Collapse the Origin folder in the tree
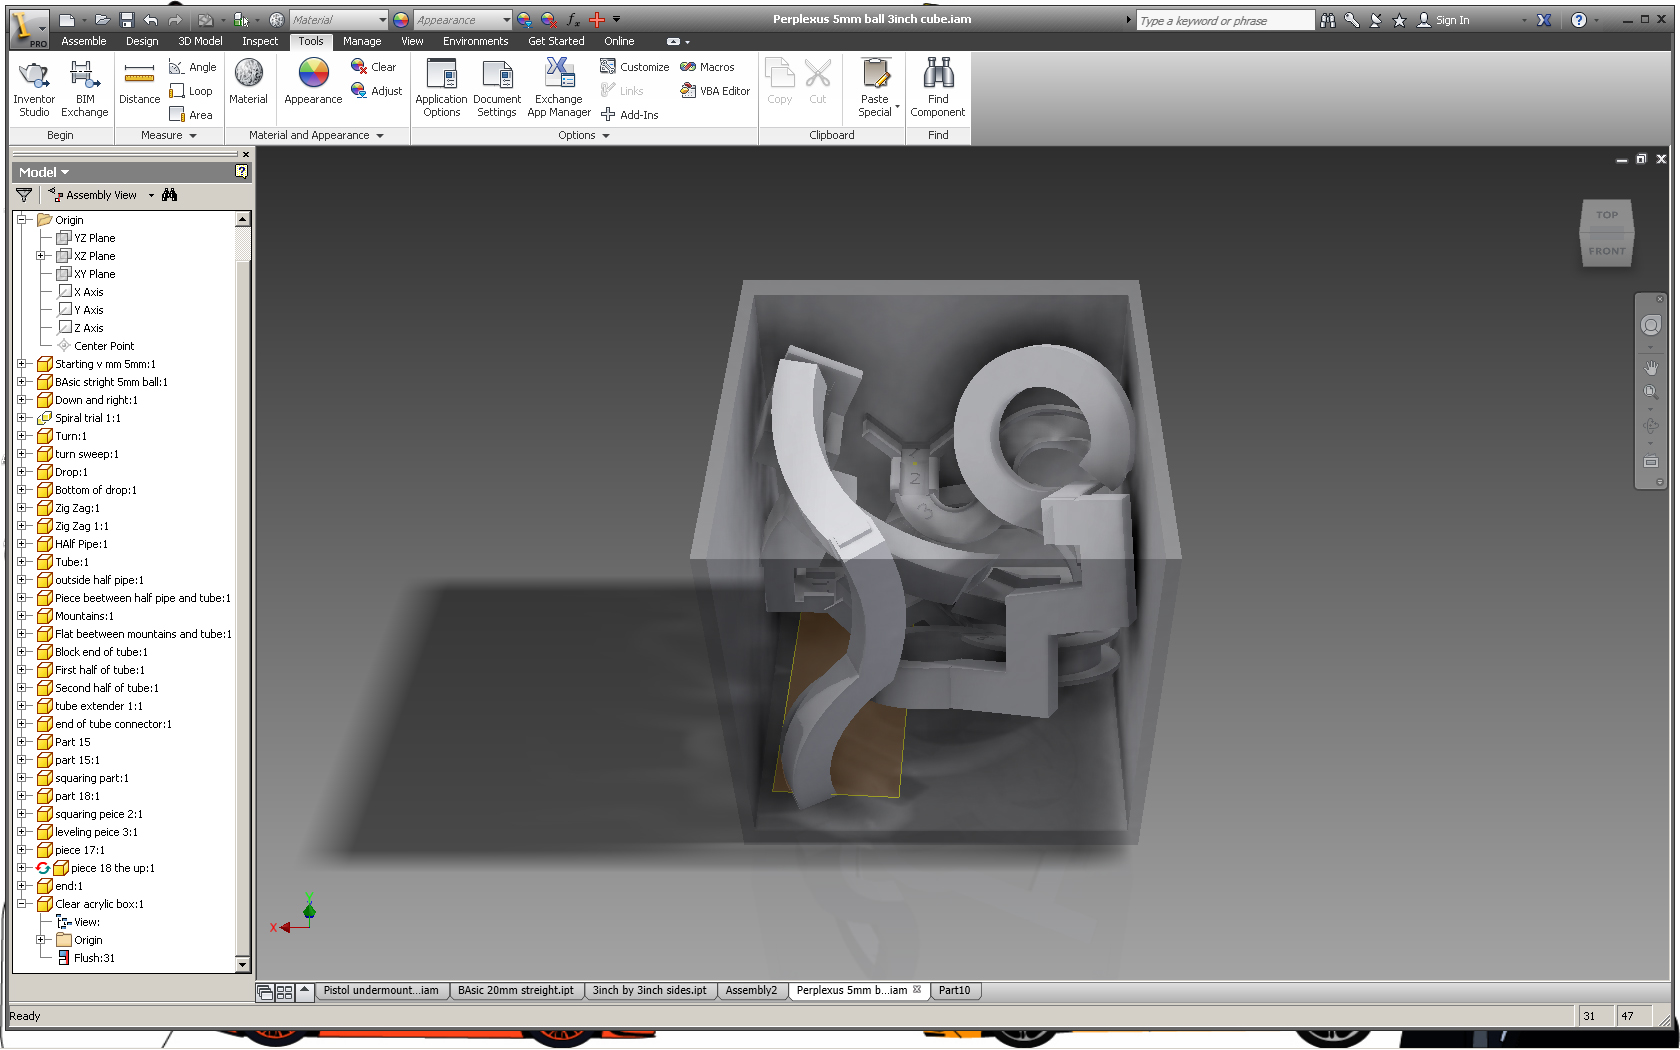Image resolution: width=1680 pixels, height=1050 pixels. pyautogui.click(x=22, y=220)
